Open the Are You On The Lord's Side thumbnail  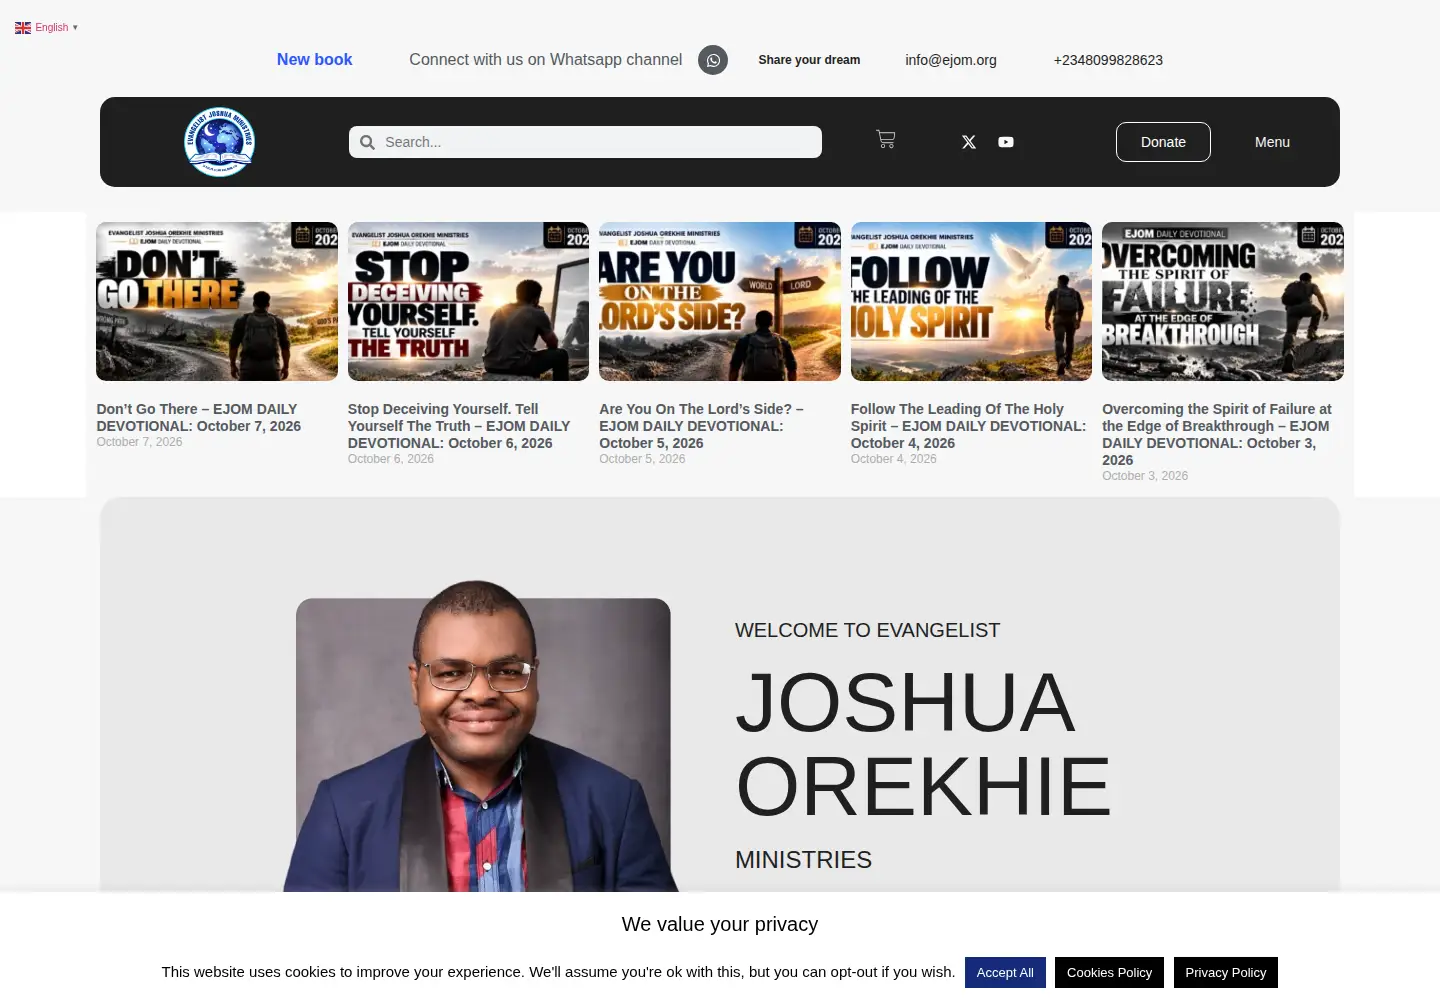click(720, 301)
